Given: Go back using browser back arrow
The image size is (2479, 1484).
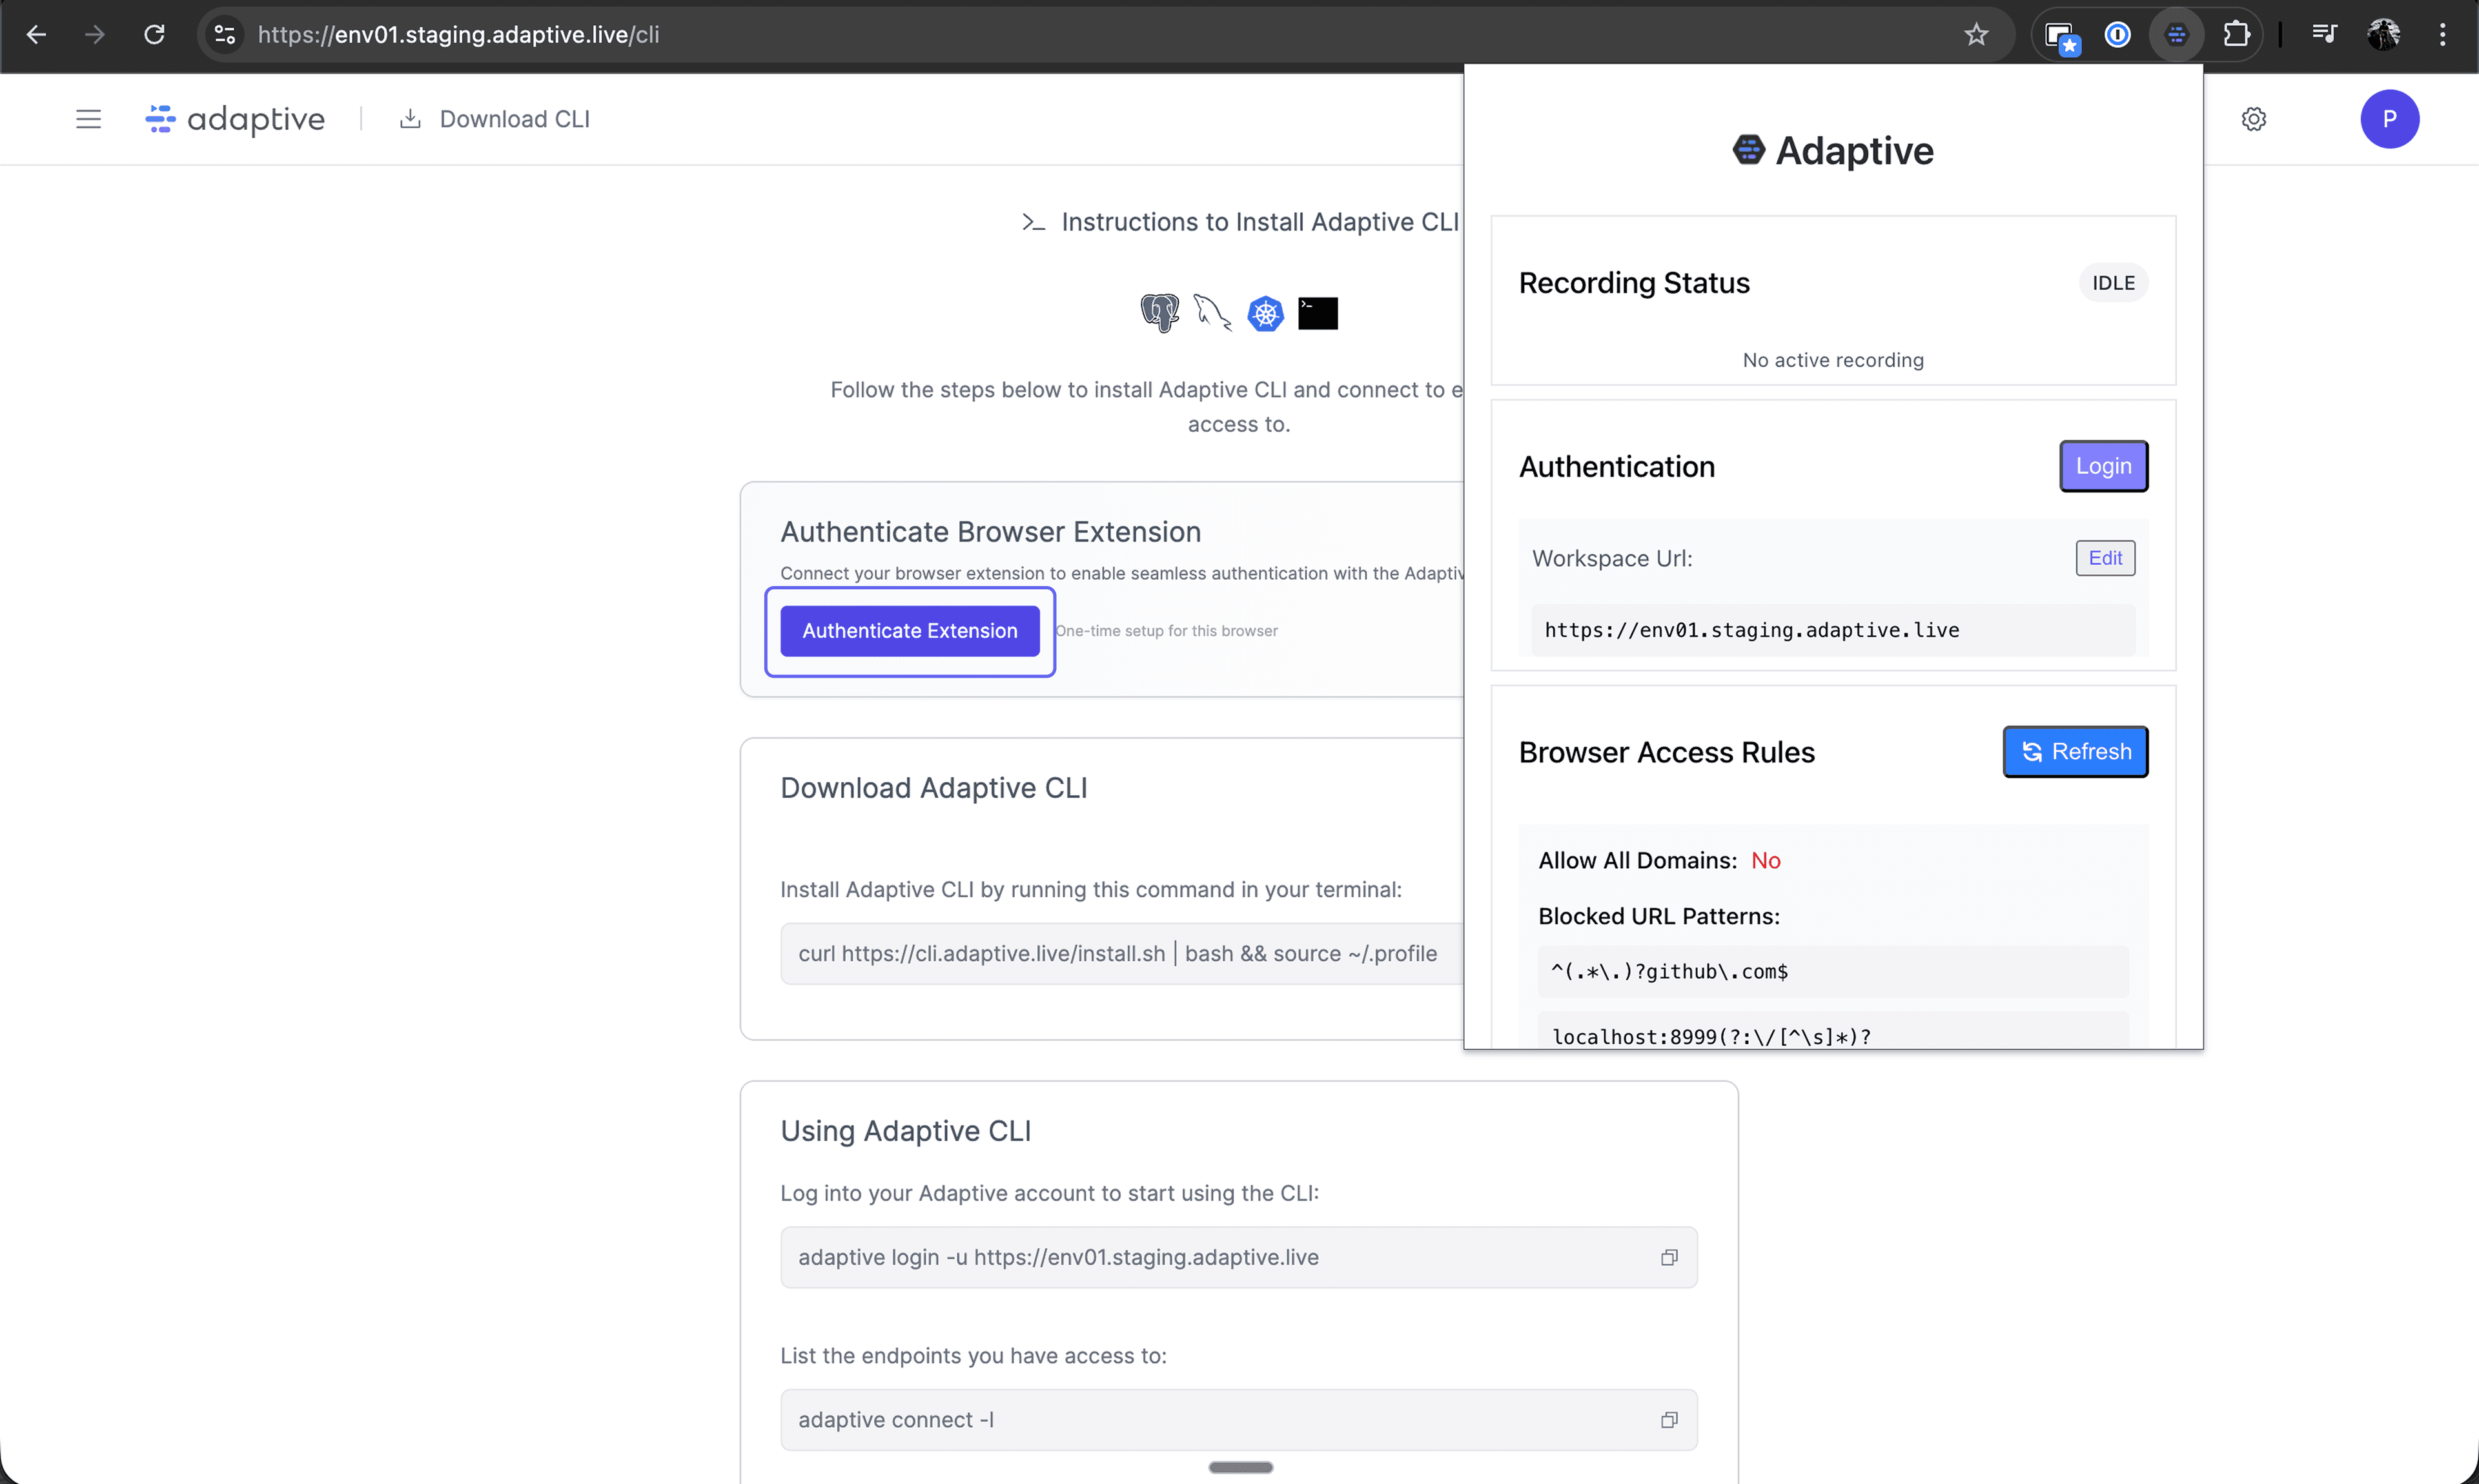Looking at the screenshot, I should tap(37, 35).
